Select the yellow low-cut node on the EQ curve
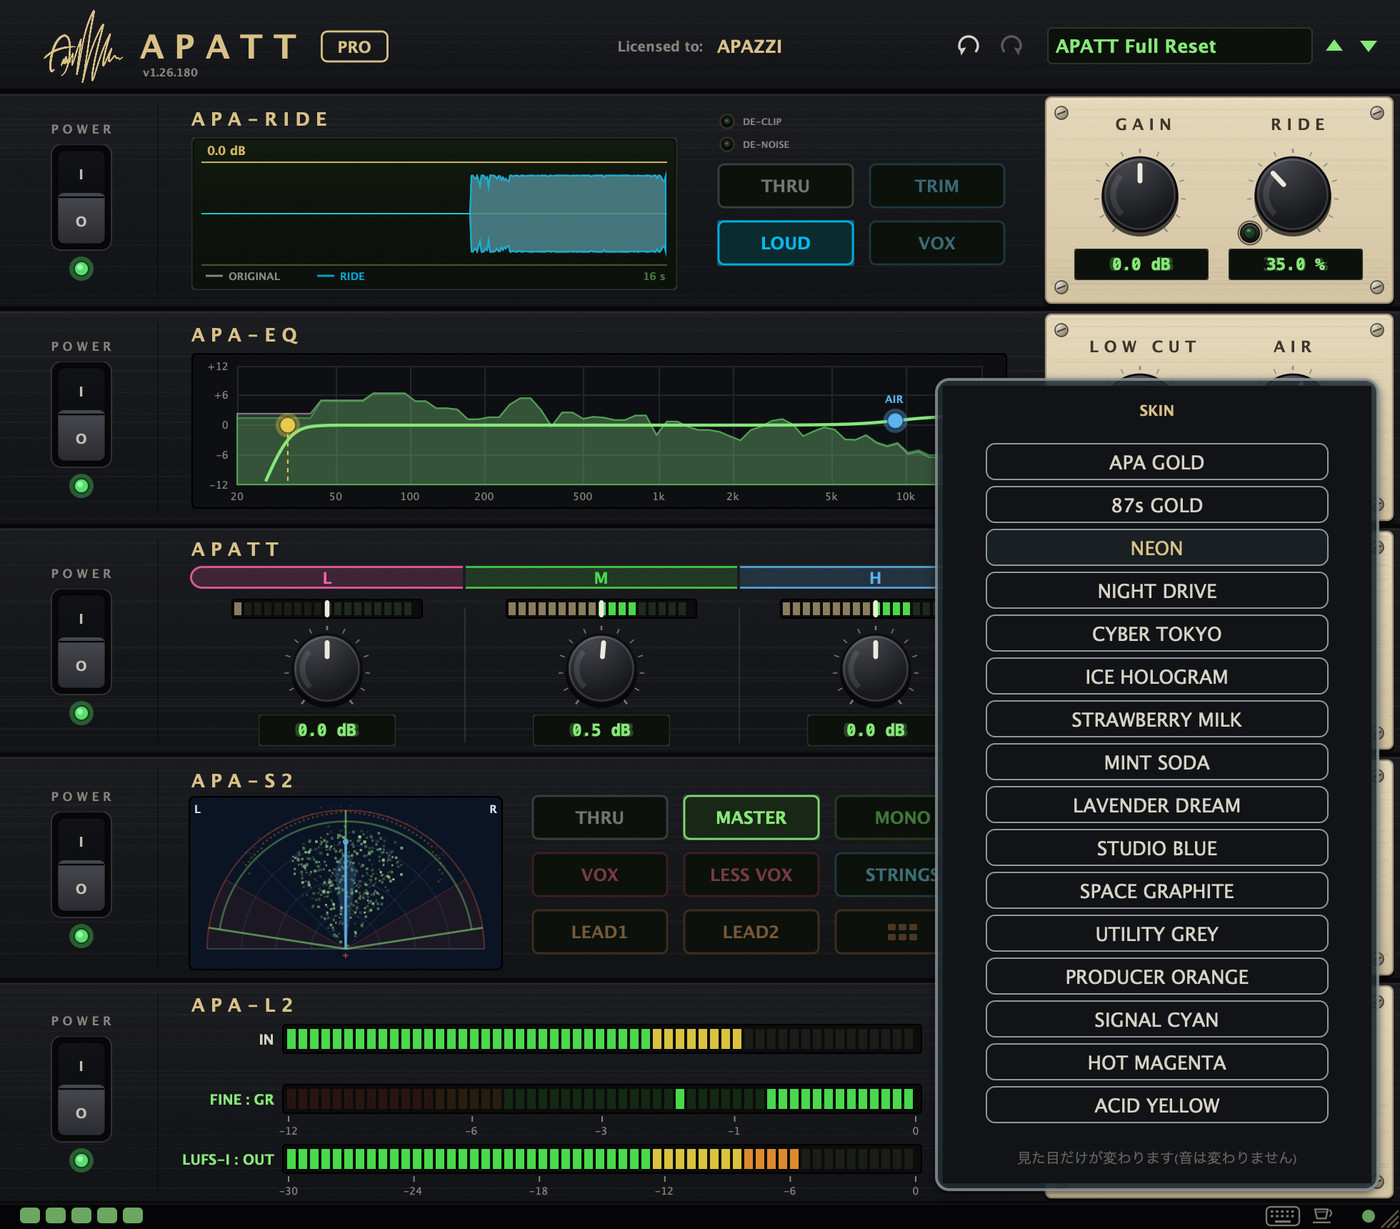 [x=287, y=425]
